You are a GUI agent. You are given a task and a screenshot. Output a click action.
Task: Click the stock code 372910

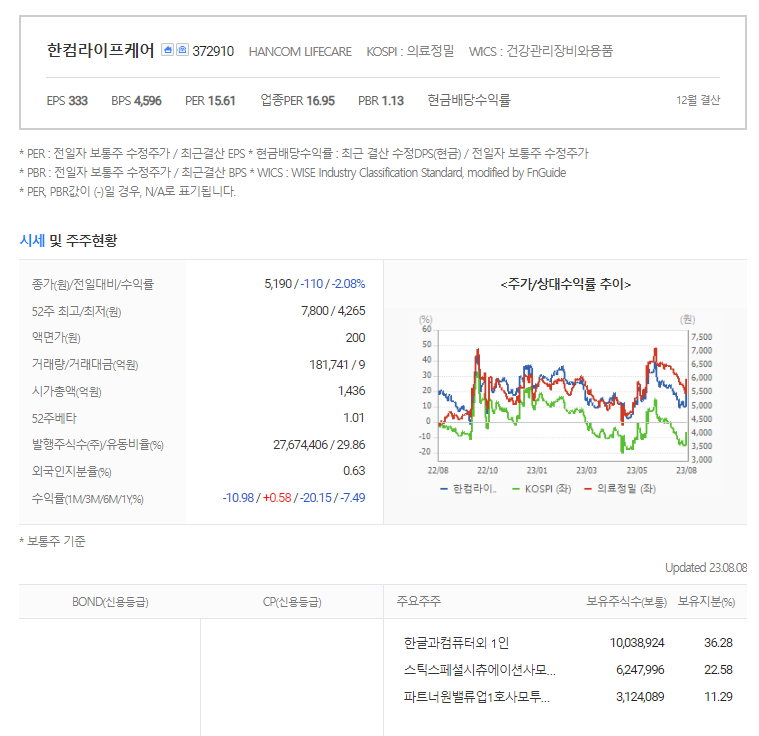click(213, 51)
